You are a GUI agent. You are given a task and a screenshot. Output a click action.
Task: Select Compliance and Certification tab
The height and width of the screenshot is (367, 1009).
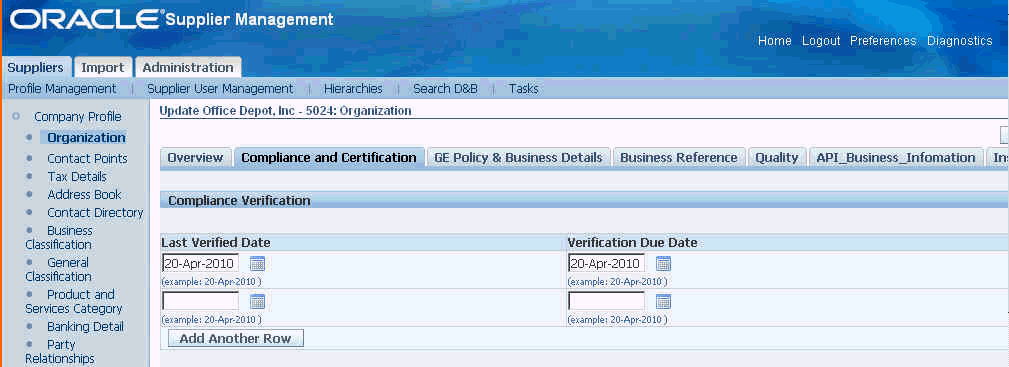329,158
